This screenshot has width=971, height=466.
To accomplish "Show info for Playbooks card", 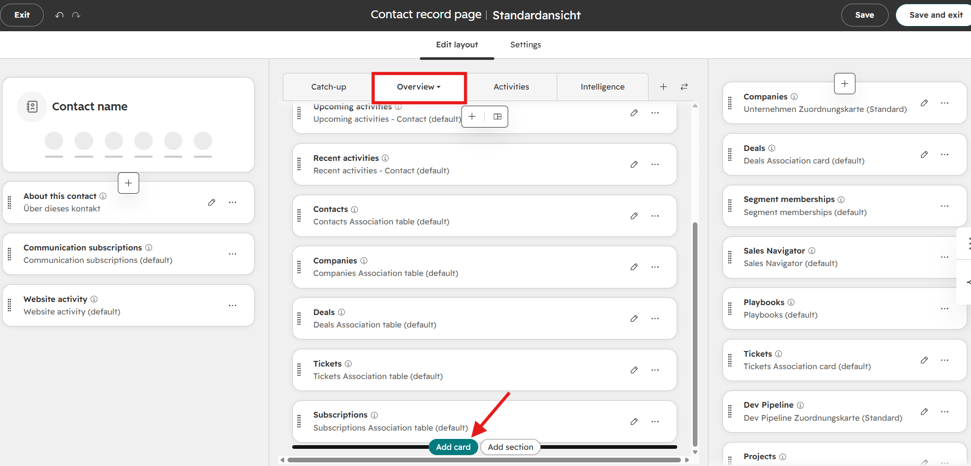I will [791, 303].
